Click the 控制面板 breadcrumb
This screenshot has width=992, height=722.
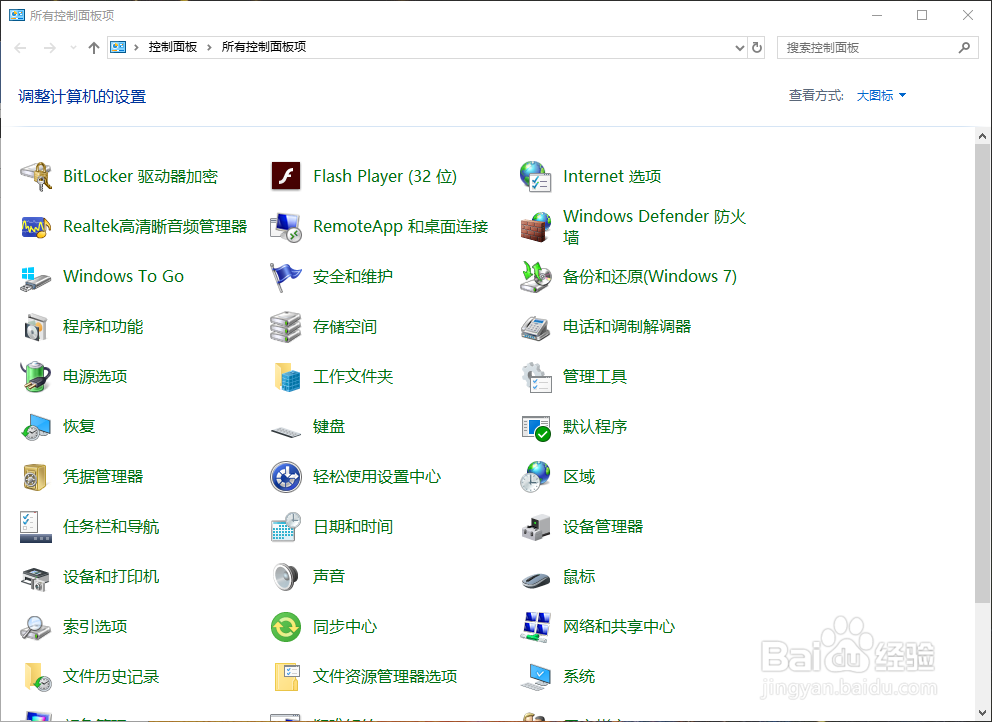click(x=173, y=47)
